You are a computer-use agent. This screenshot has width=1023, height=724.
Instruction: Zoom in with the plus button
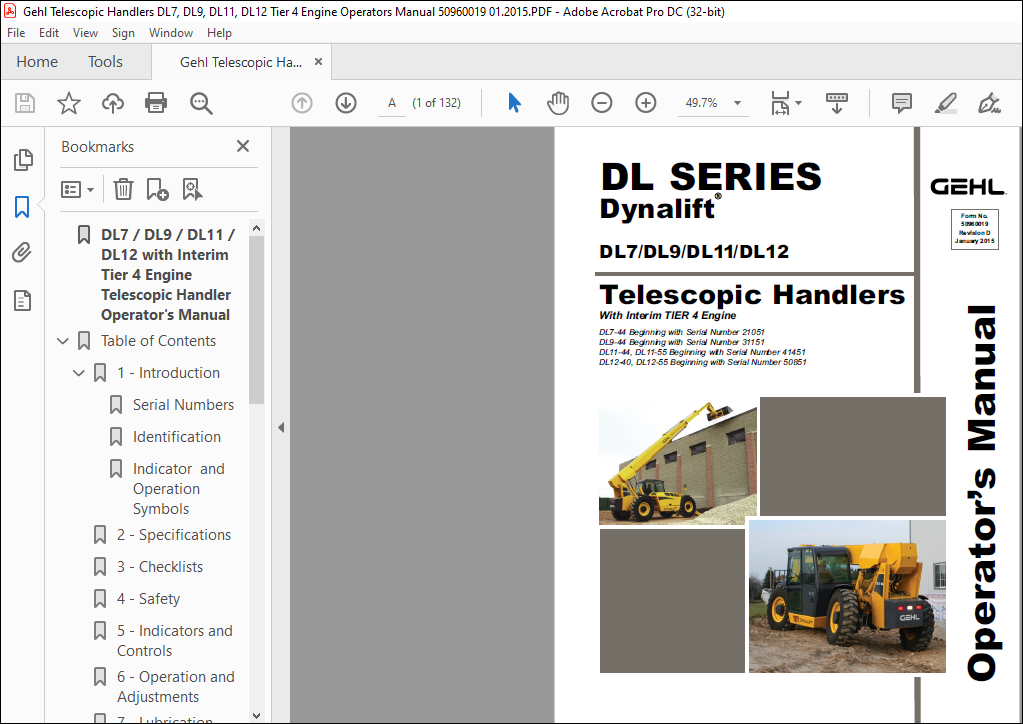(645, 103)
